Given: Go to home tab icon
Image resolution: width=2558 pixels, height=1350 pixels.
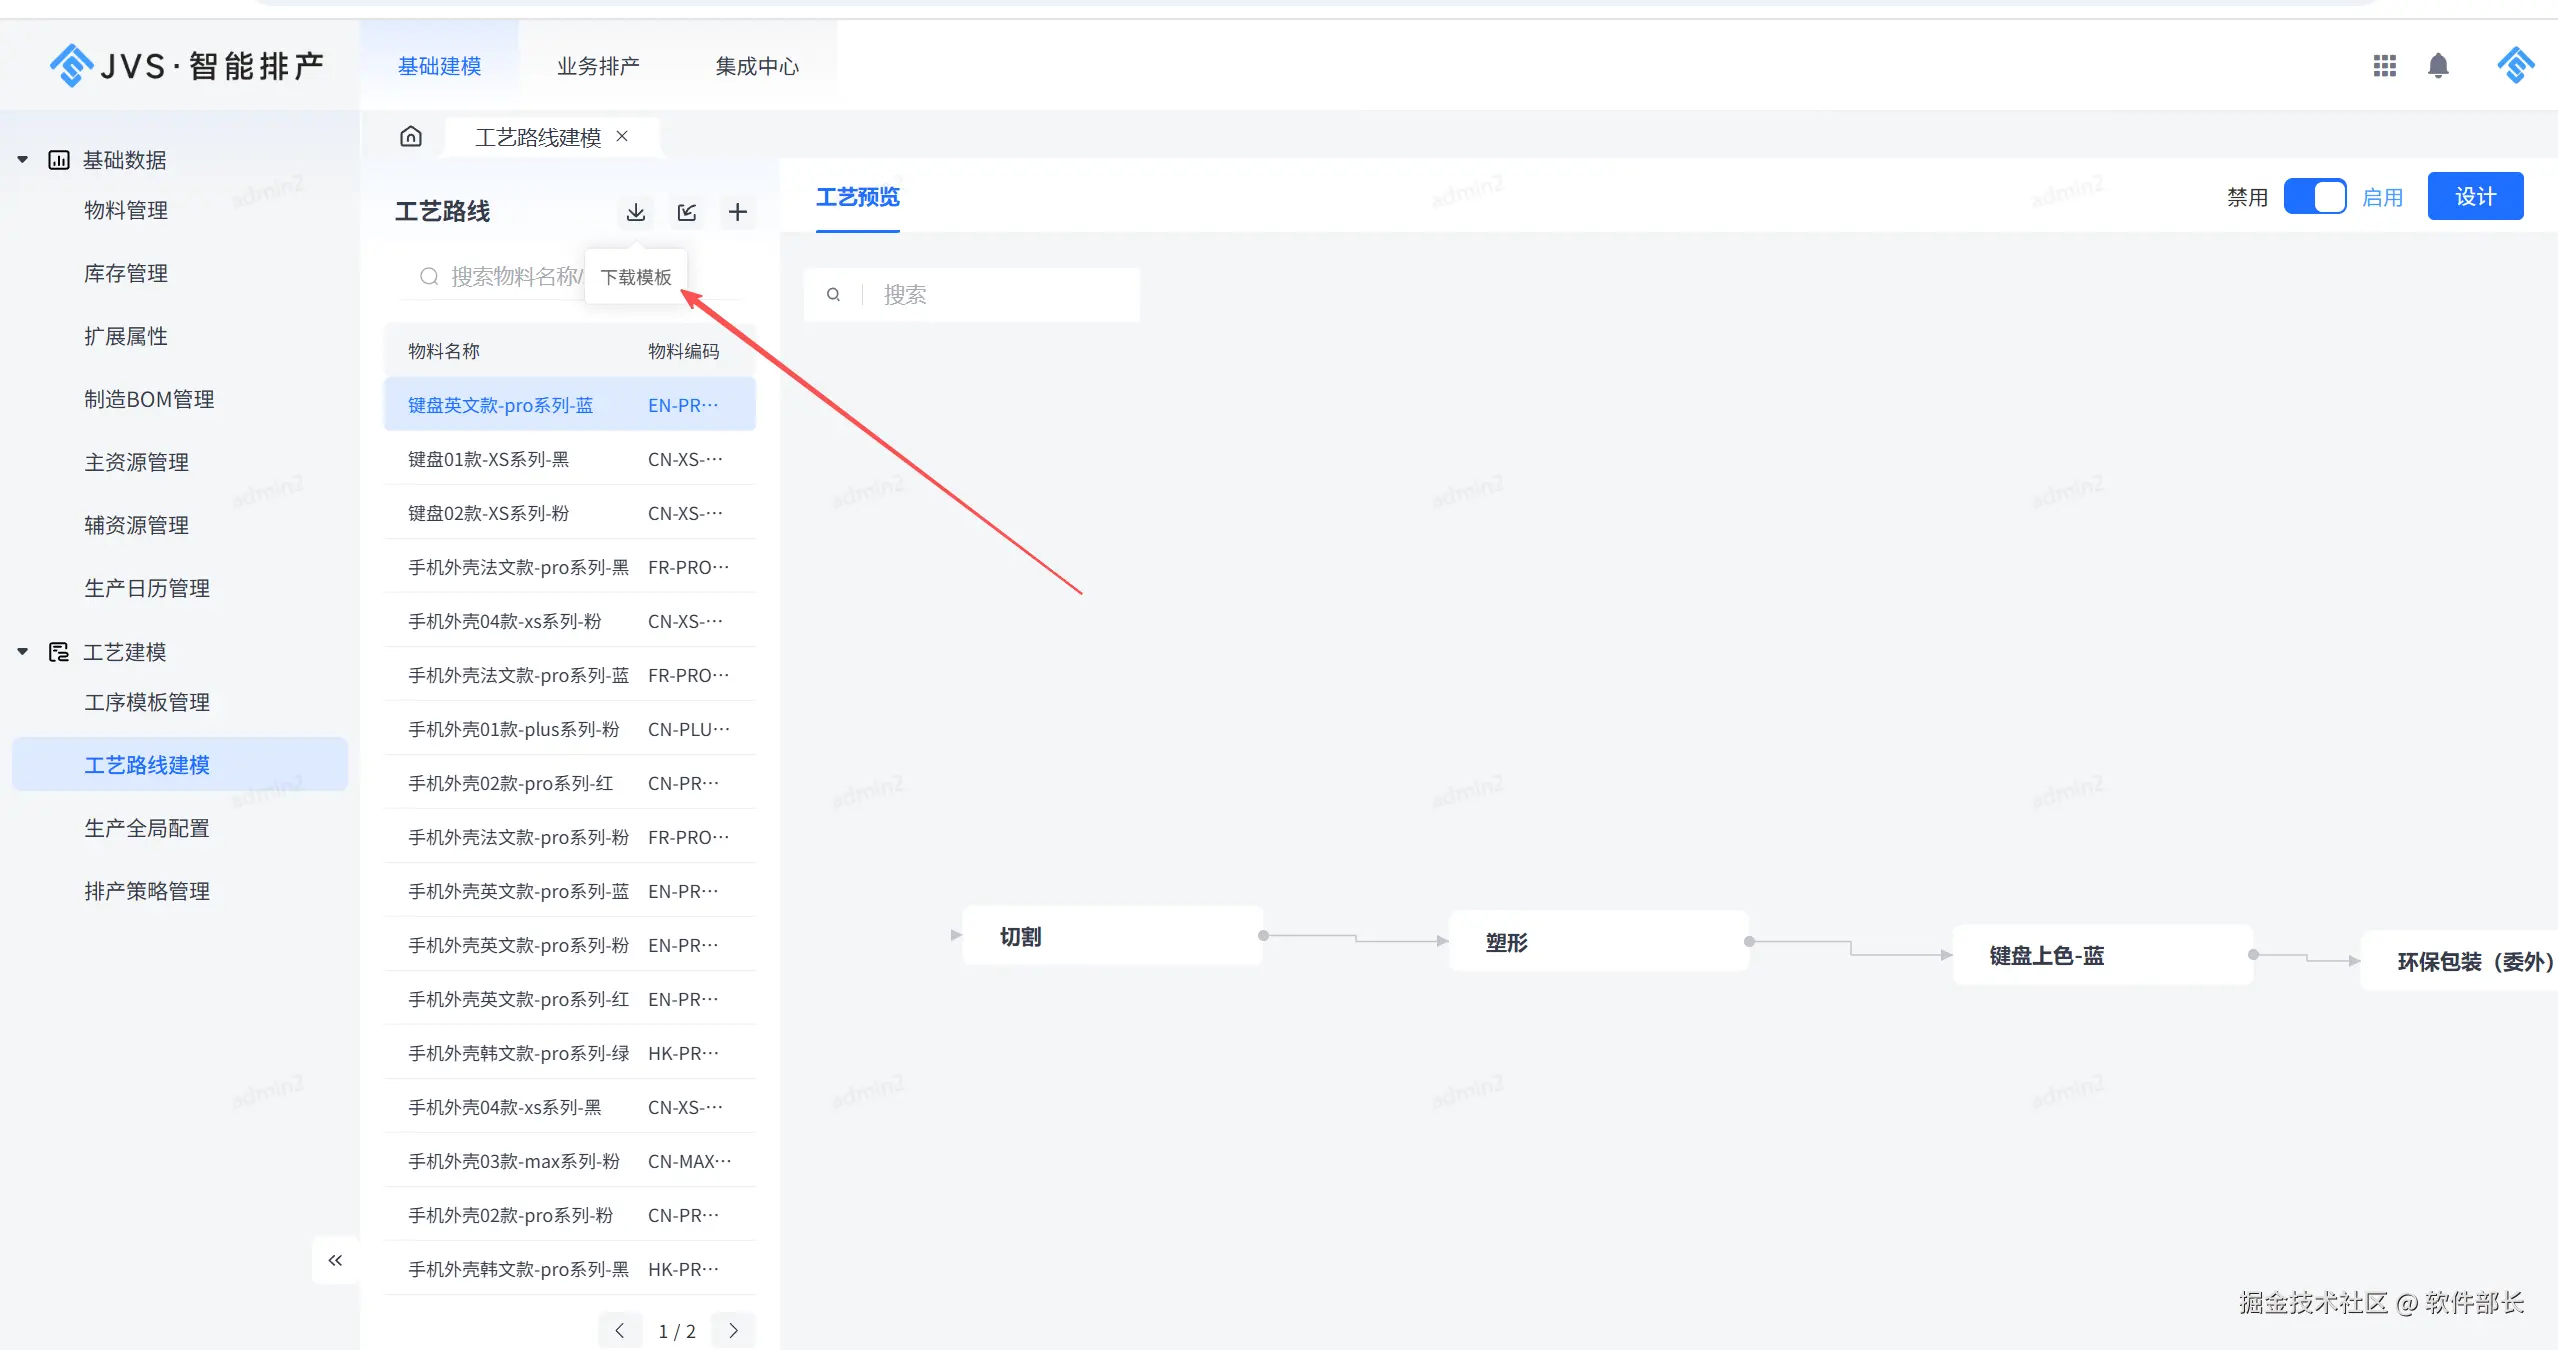Looking at the screenshot, I should 411,136.
